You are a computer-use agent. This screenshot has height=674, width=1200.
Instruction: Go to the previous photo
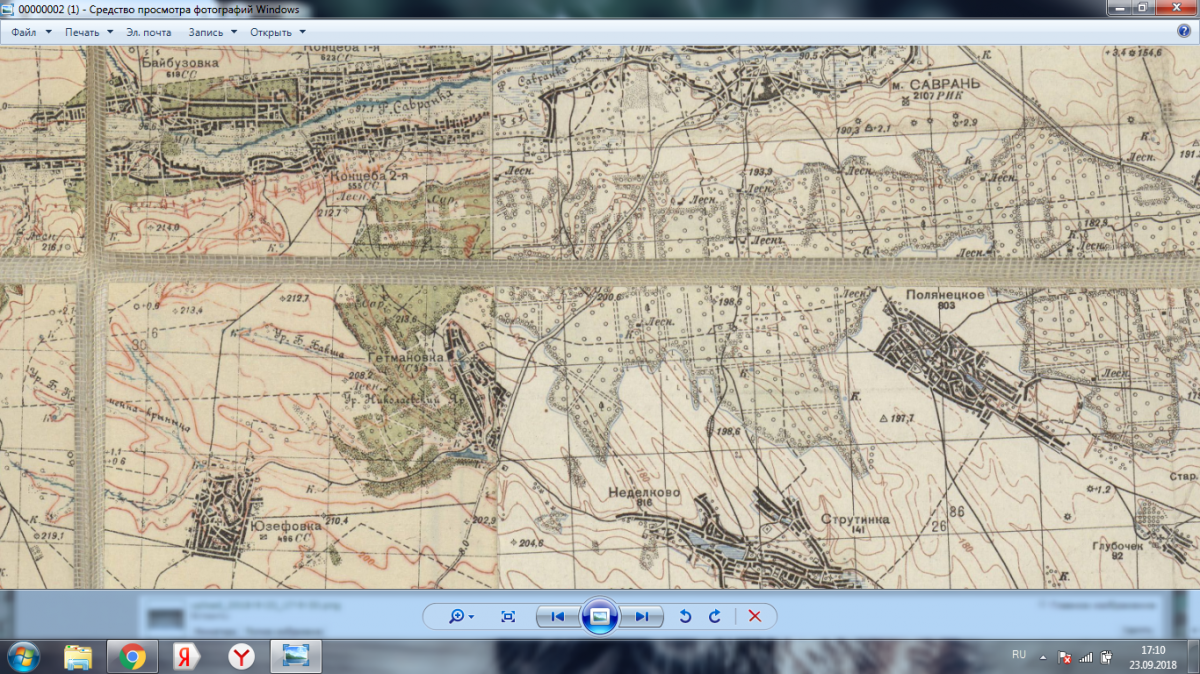tap(558, 617)
